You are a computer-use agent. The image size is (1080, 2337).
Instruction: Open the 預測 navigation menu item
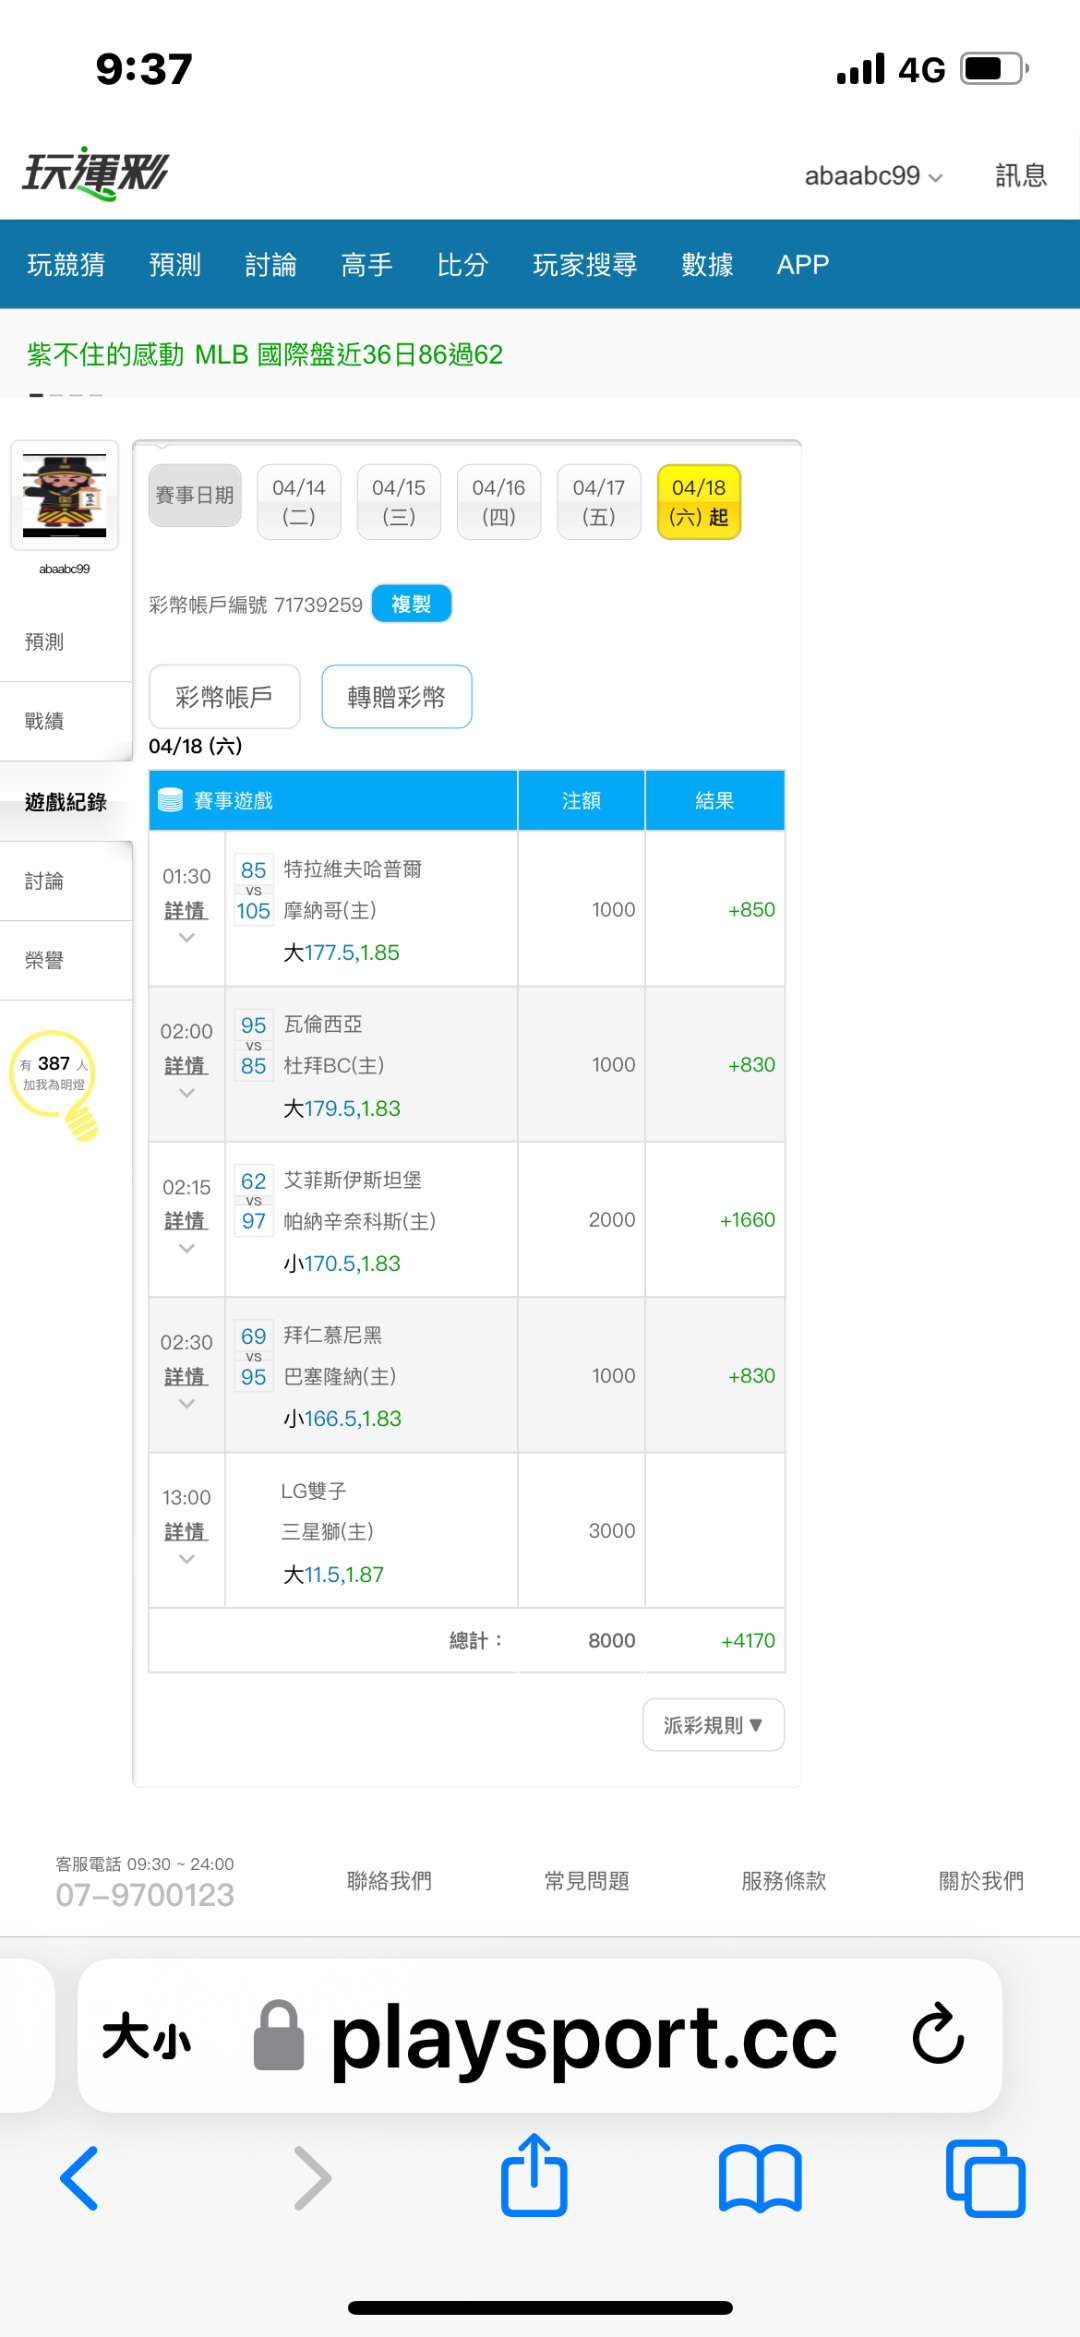pyautogui.click(x=175, y=265)
